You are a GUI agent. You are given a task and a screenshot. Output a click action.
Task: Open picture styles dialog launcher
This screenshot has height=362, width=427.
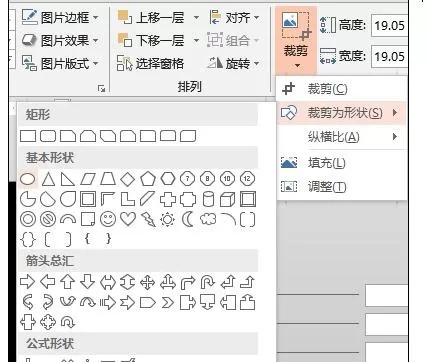[101, 88]
